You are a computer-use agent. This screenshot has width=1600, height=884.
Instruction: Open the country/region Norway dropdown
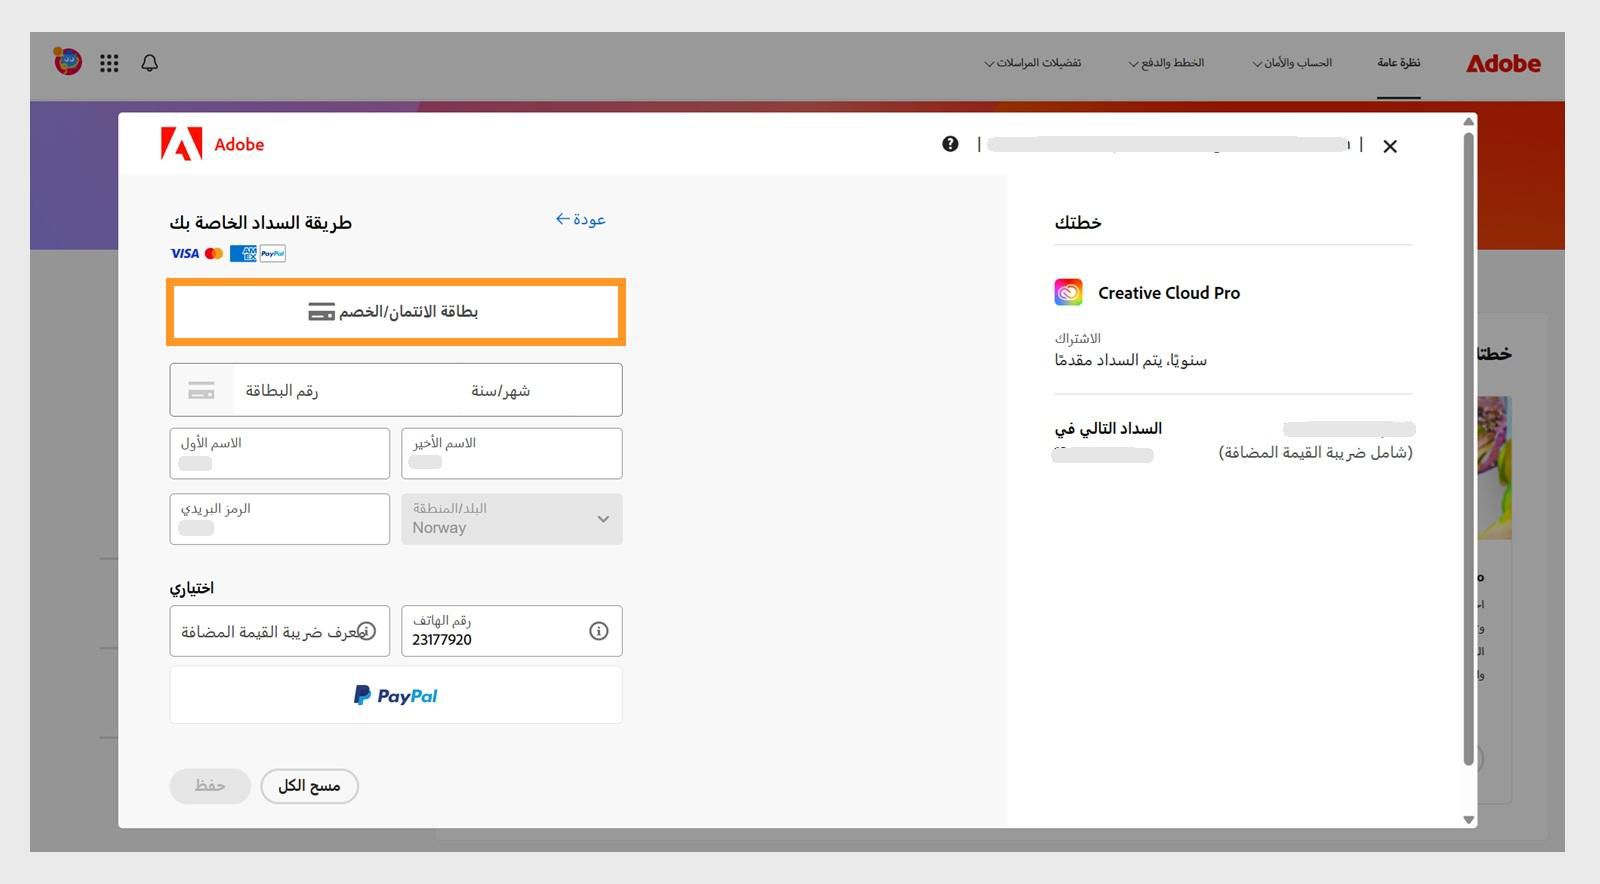pos(512,519)
